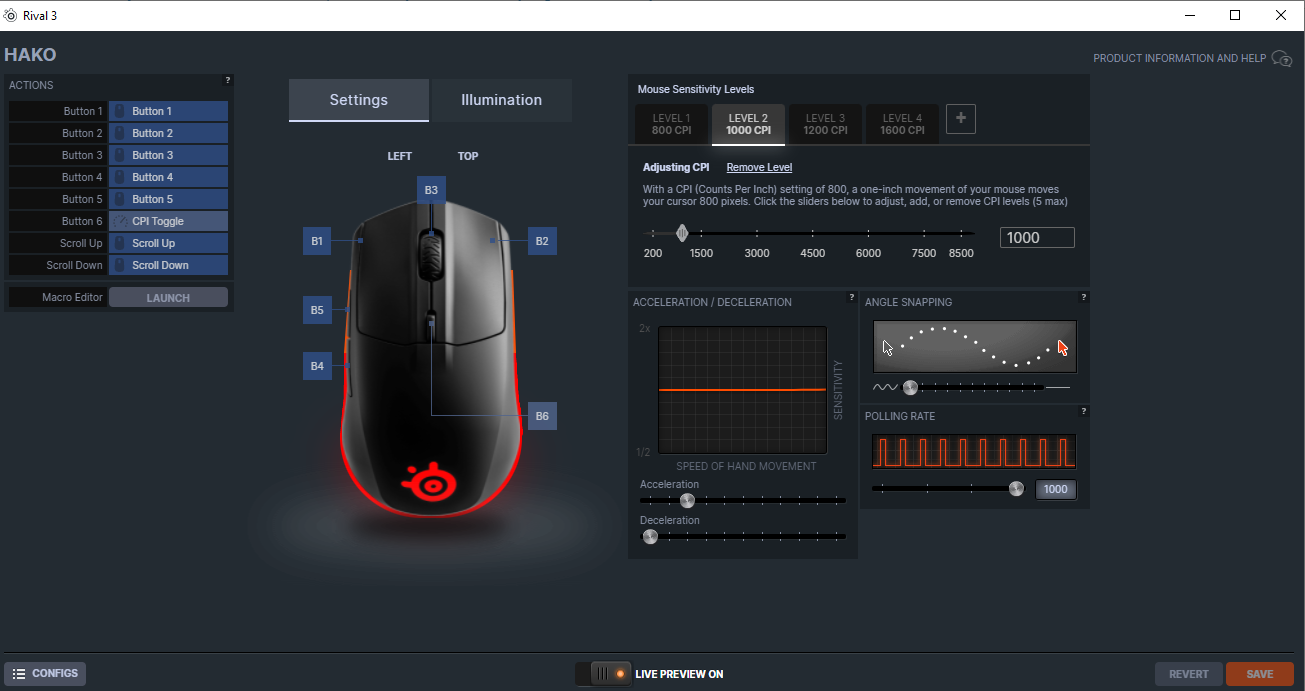The width and height of the screenshot is (1305, 691).
Task: Click the Polling Rate slider handle
Action: click(1016, 489)
